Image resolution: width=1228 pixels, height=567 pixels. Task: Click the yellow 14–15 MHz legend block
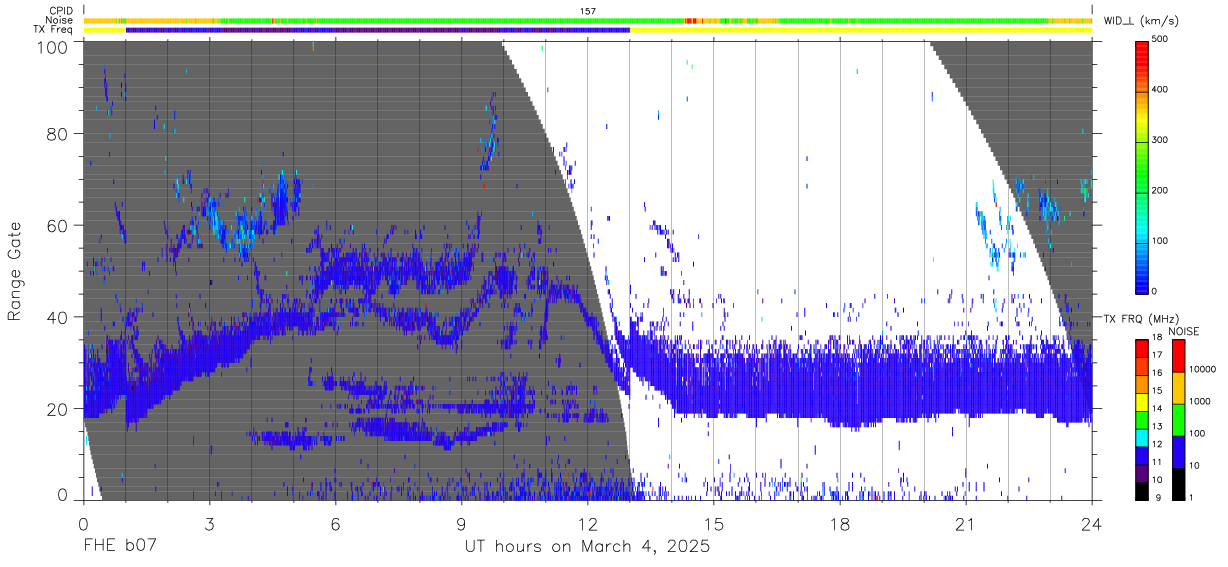click(x=1142, y=402)
